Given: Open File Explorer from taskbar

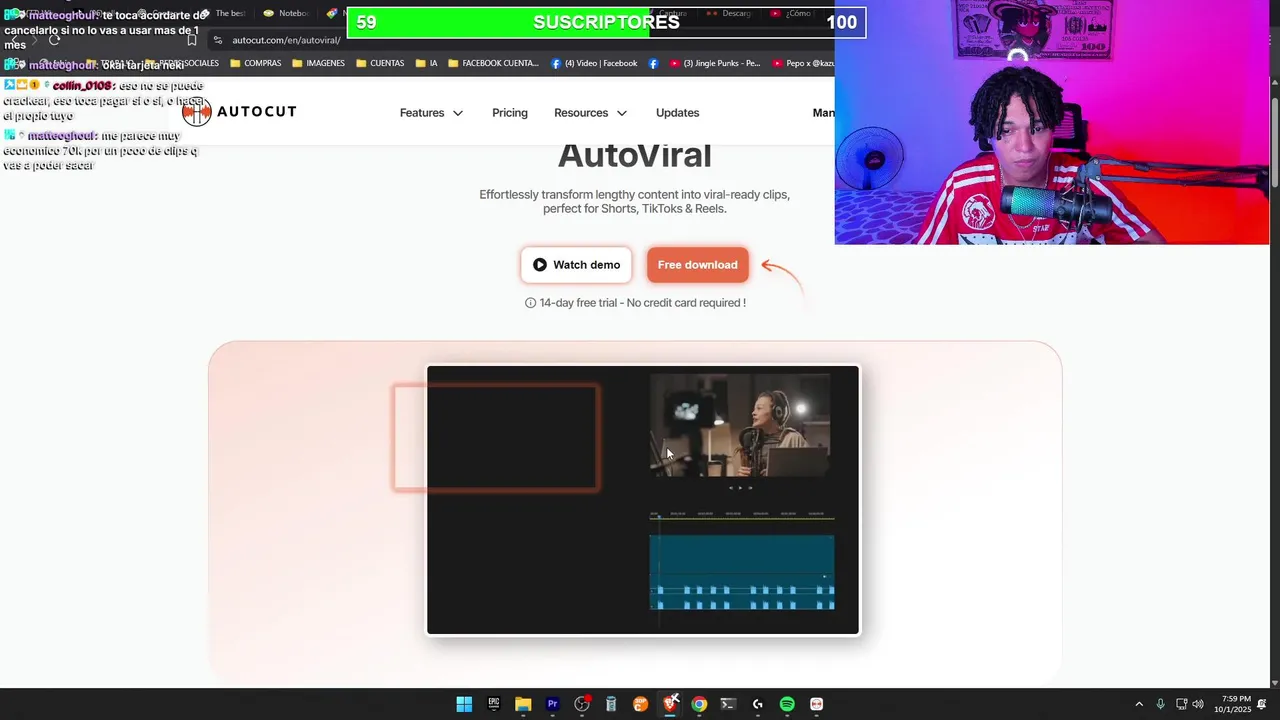Looking at the screenshot, I should pos(523,704).
